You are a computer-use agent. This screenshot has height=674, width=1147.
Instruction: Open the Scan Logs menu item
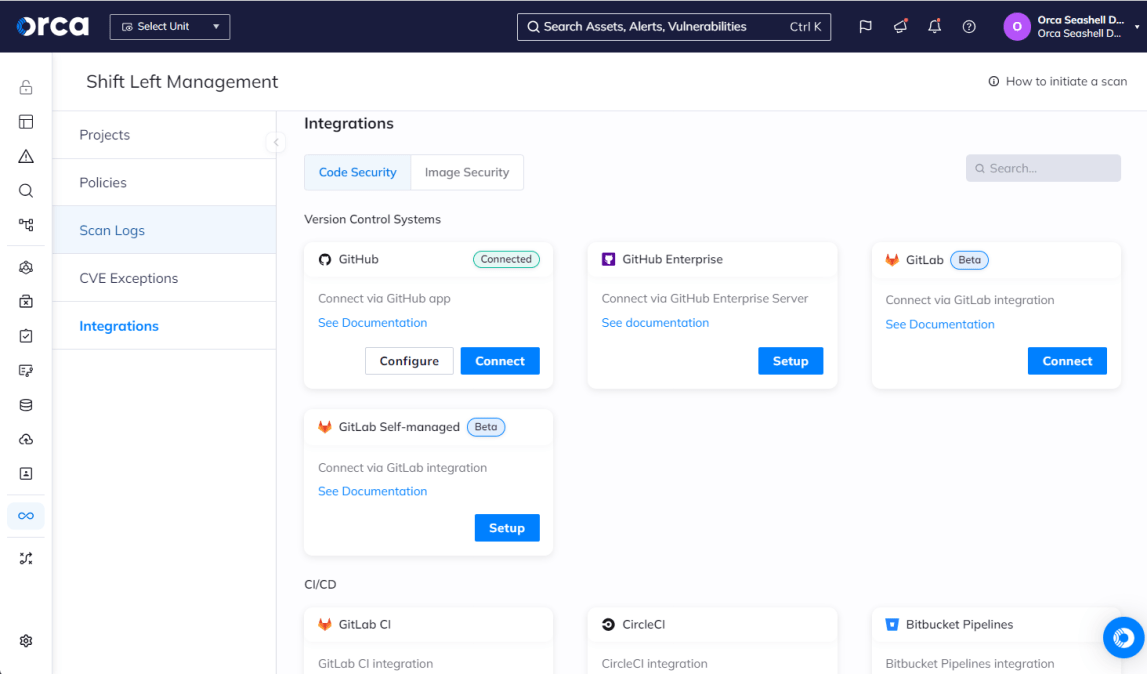(x=164, y=230)
